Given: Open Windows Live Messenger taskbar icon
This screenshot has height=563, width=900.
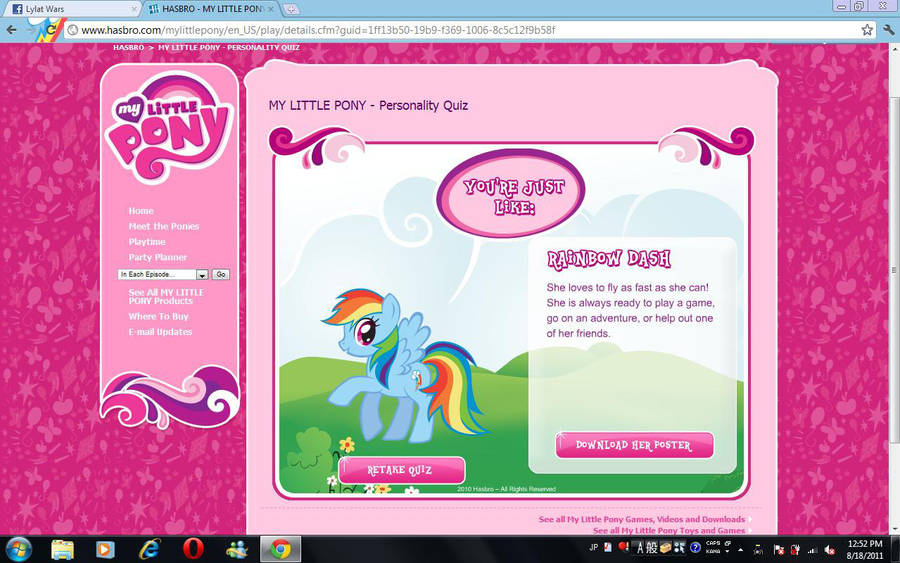Looking at the screenshot, I should [x=236, y=550].
